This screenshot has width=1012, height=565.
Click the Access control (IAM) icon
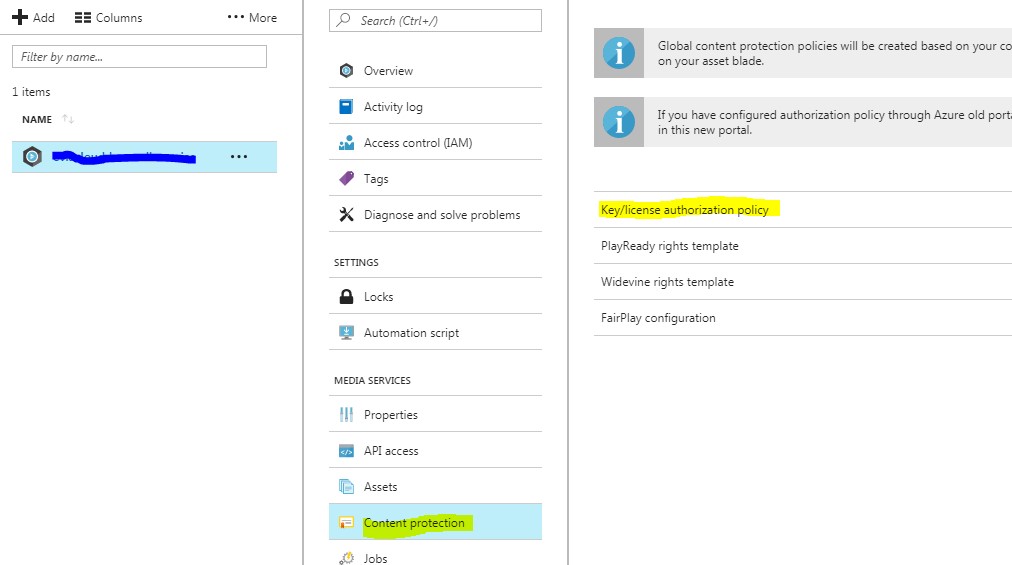[x=347, y=143]
